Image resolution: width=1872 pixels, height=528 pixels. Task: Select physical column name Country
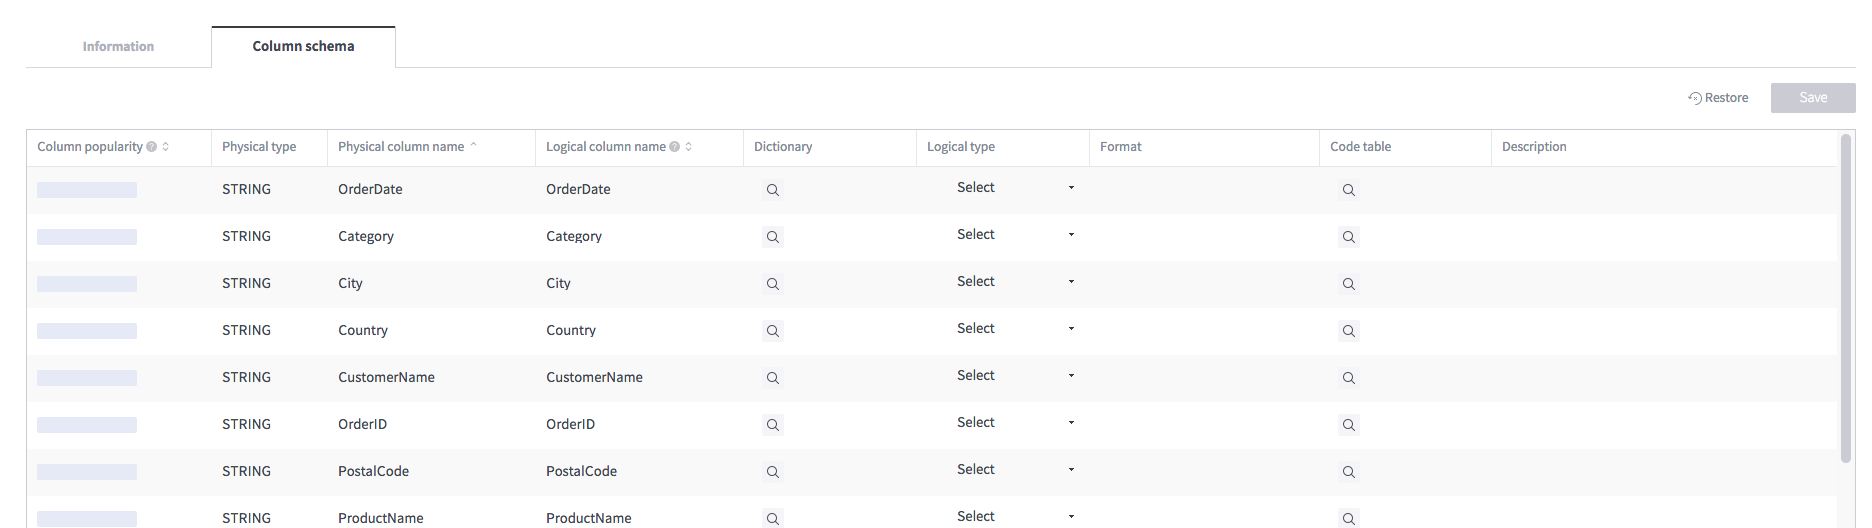pyautogui.click(x=363, y=331)
